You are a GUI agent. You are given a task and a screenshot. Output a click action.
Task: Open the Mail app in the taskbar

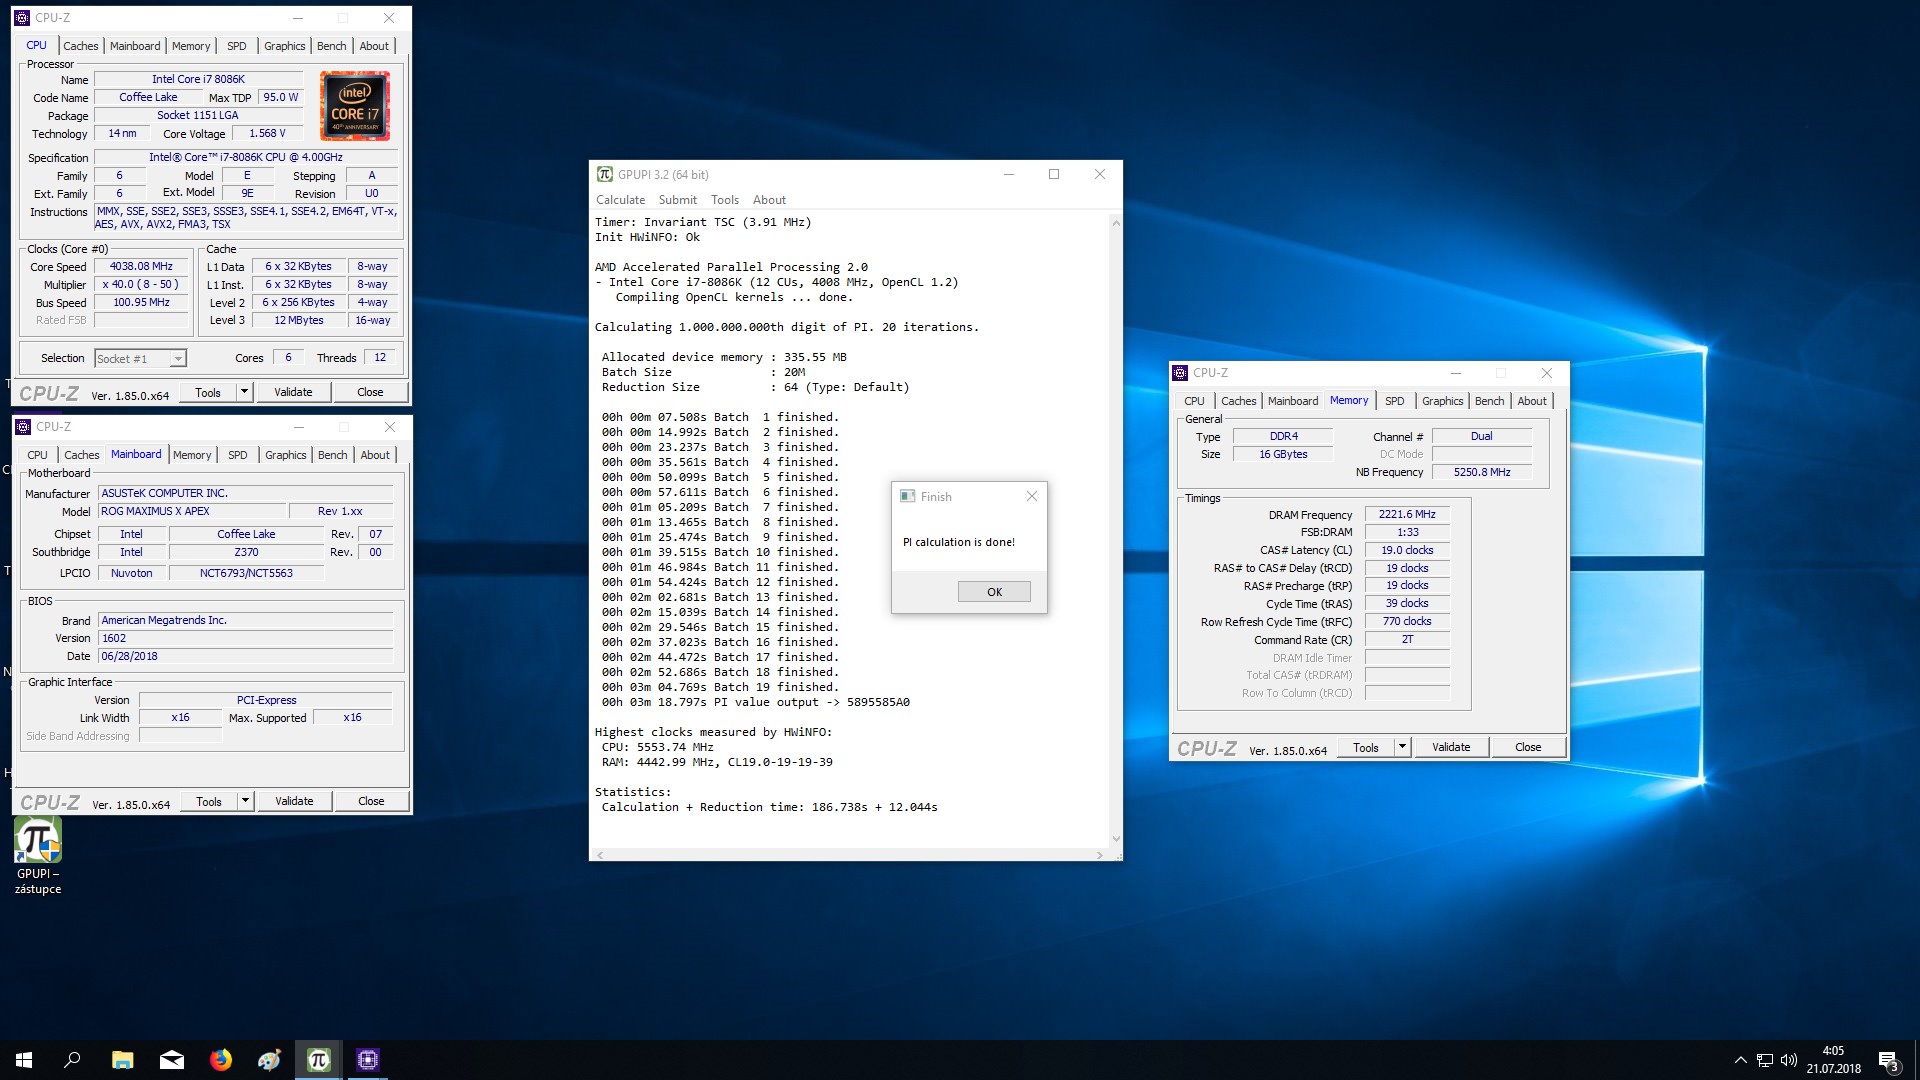172,1060
